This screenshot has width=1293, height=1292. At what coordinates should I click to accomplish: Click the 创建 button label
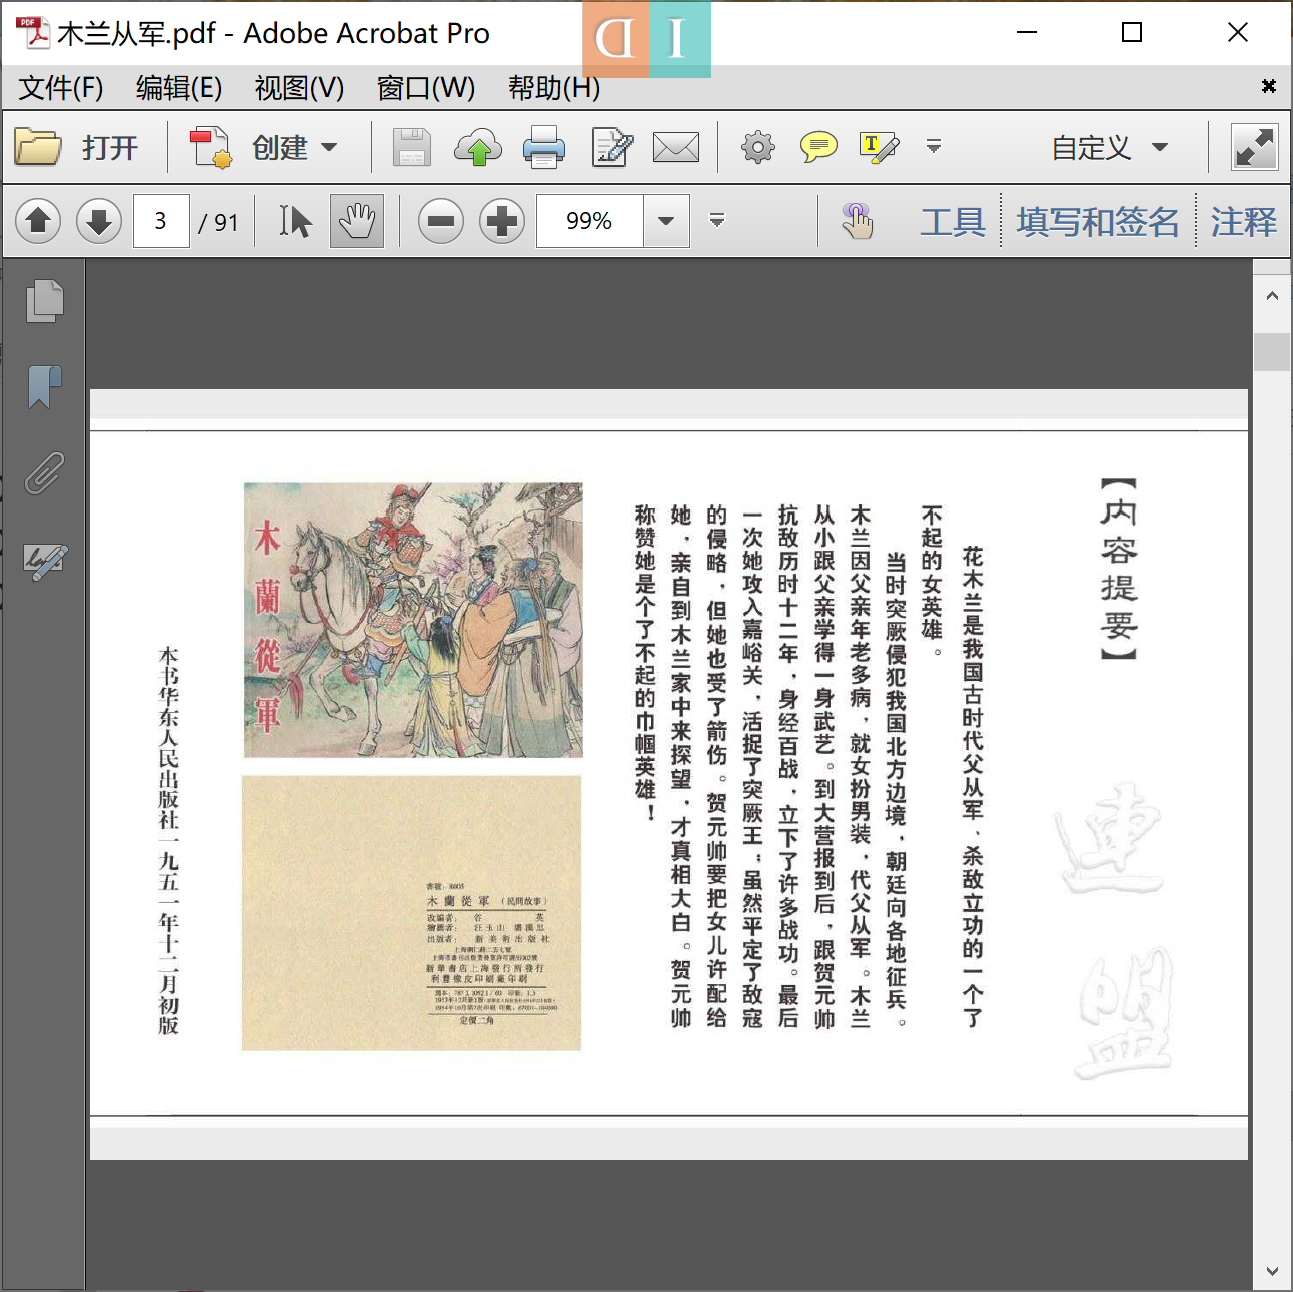click(x=280, y=148)
